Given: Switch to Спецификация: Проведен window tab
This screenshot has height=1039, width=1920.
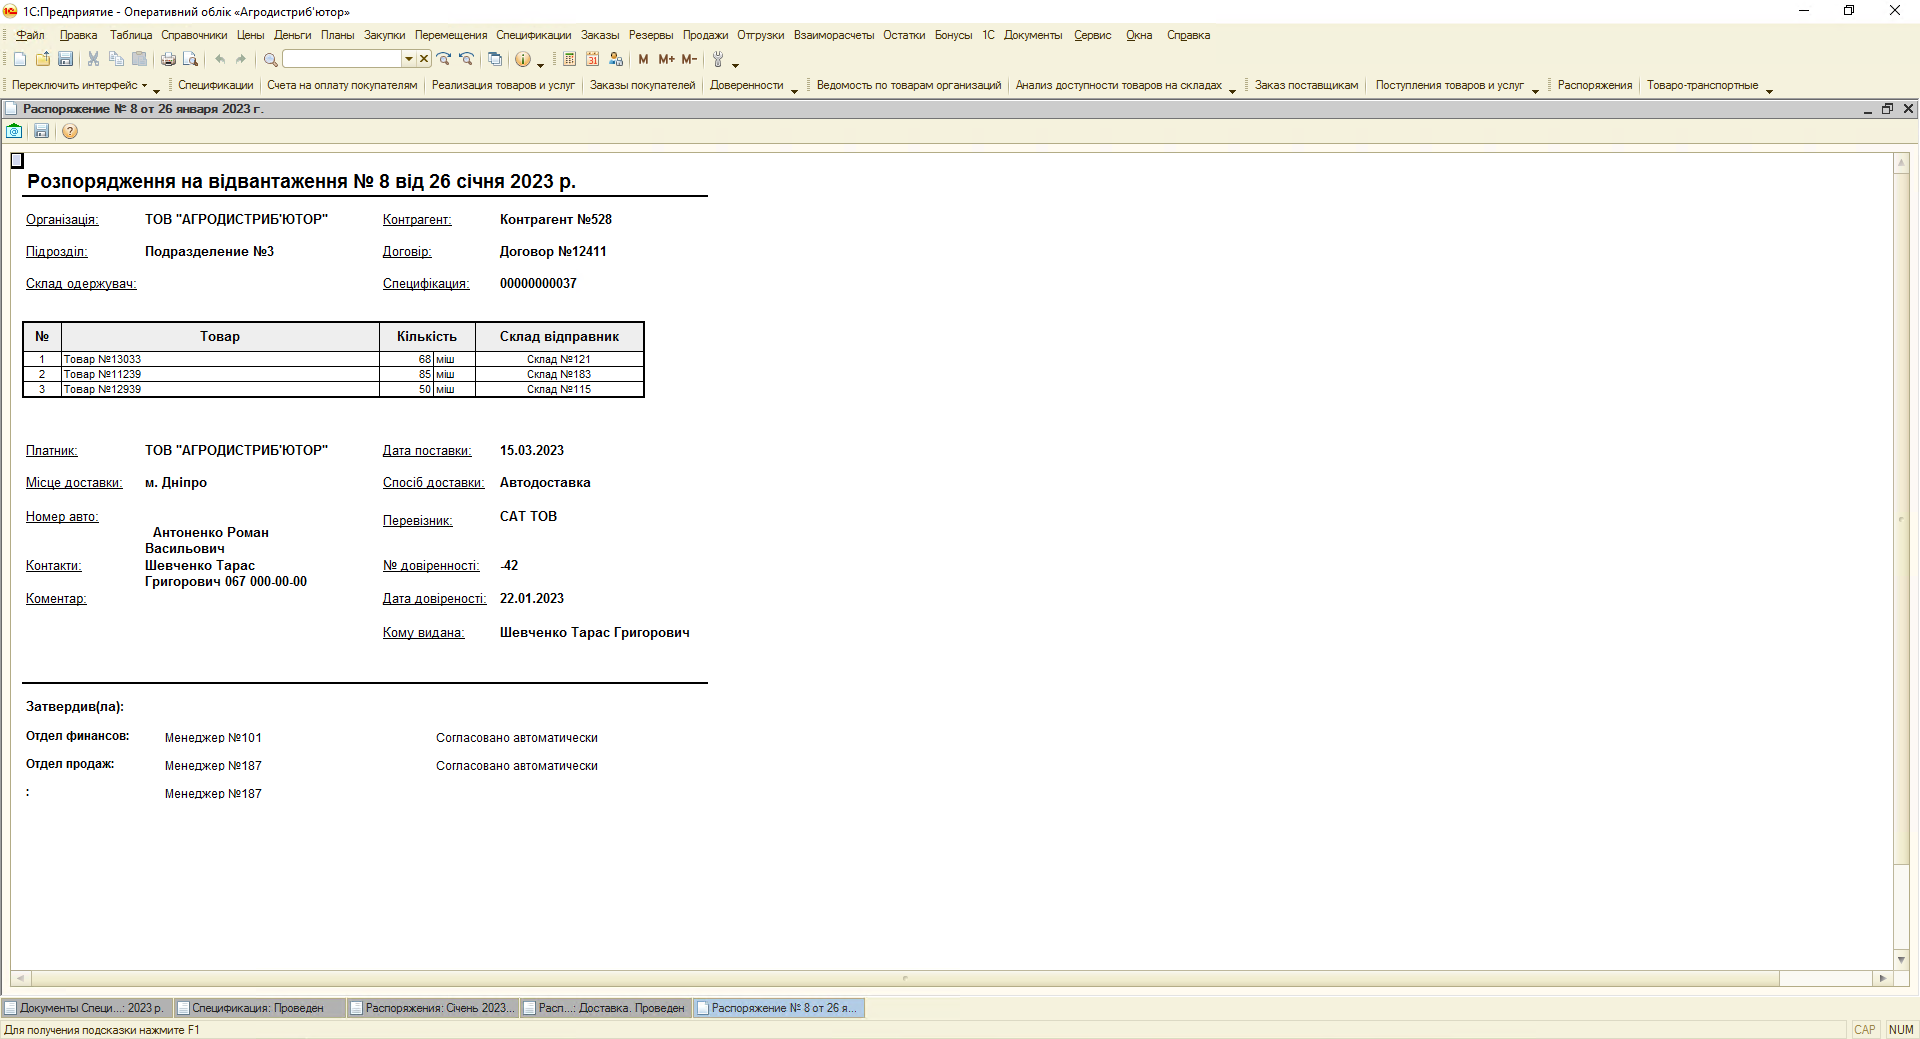Looking at the screenshot, I should pos(258,1008).
